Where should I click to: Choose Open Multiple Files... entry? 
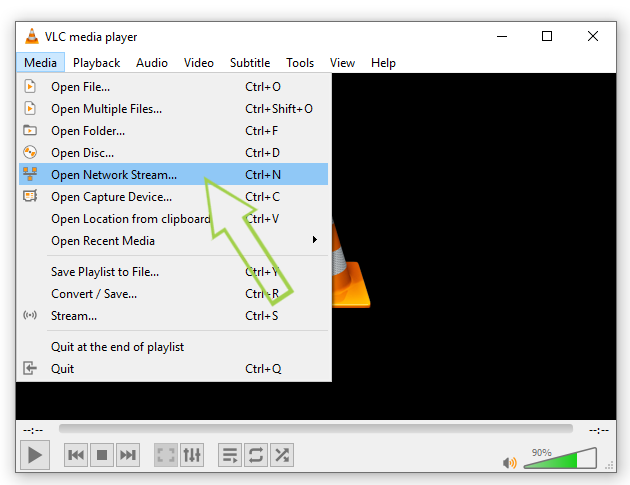(174, 108)
